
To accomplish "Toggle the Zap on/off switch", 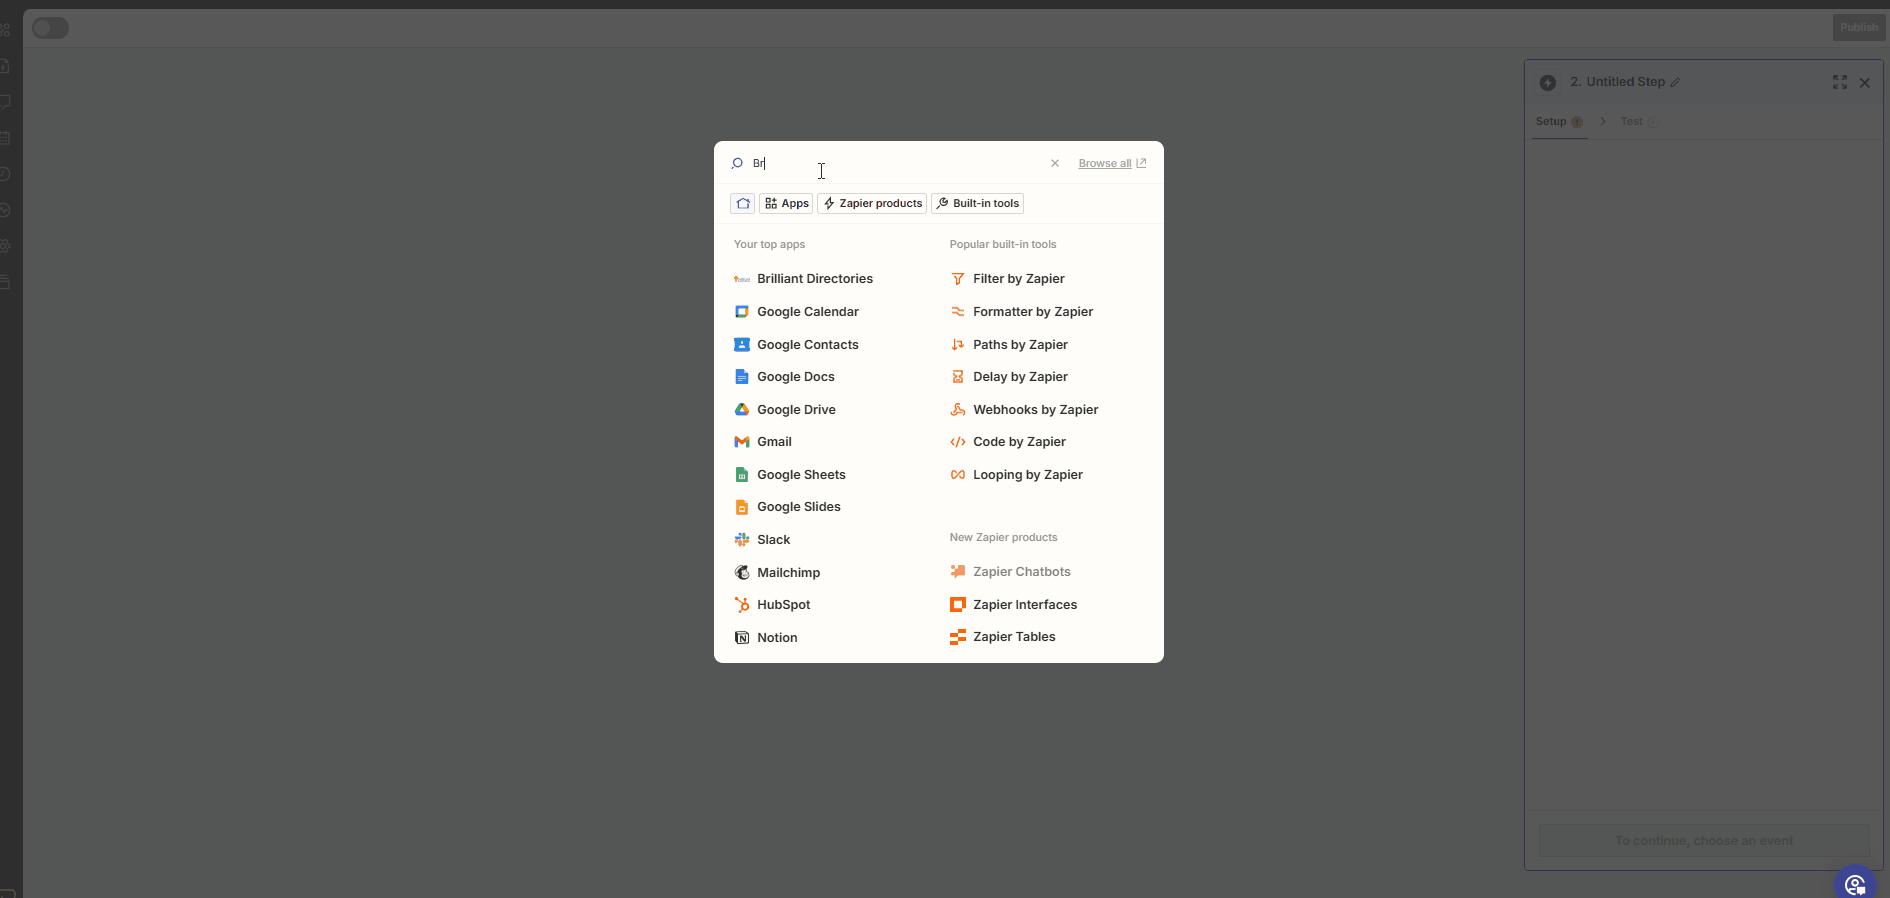I will point(50,28).
